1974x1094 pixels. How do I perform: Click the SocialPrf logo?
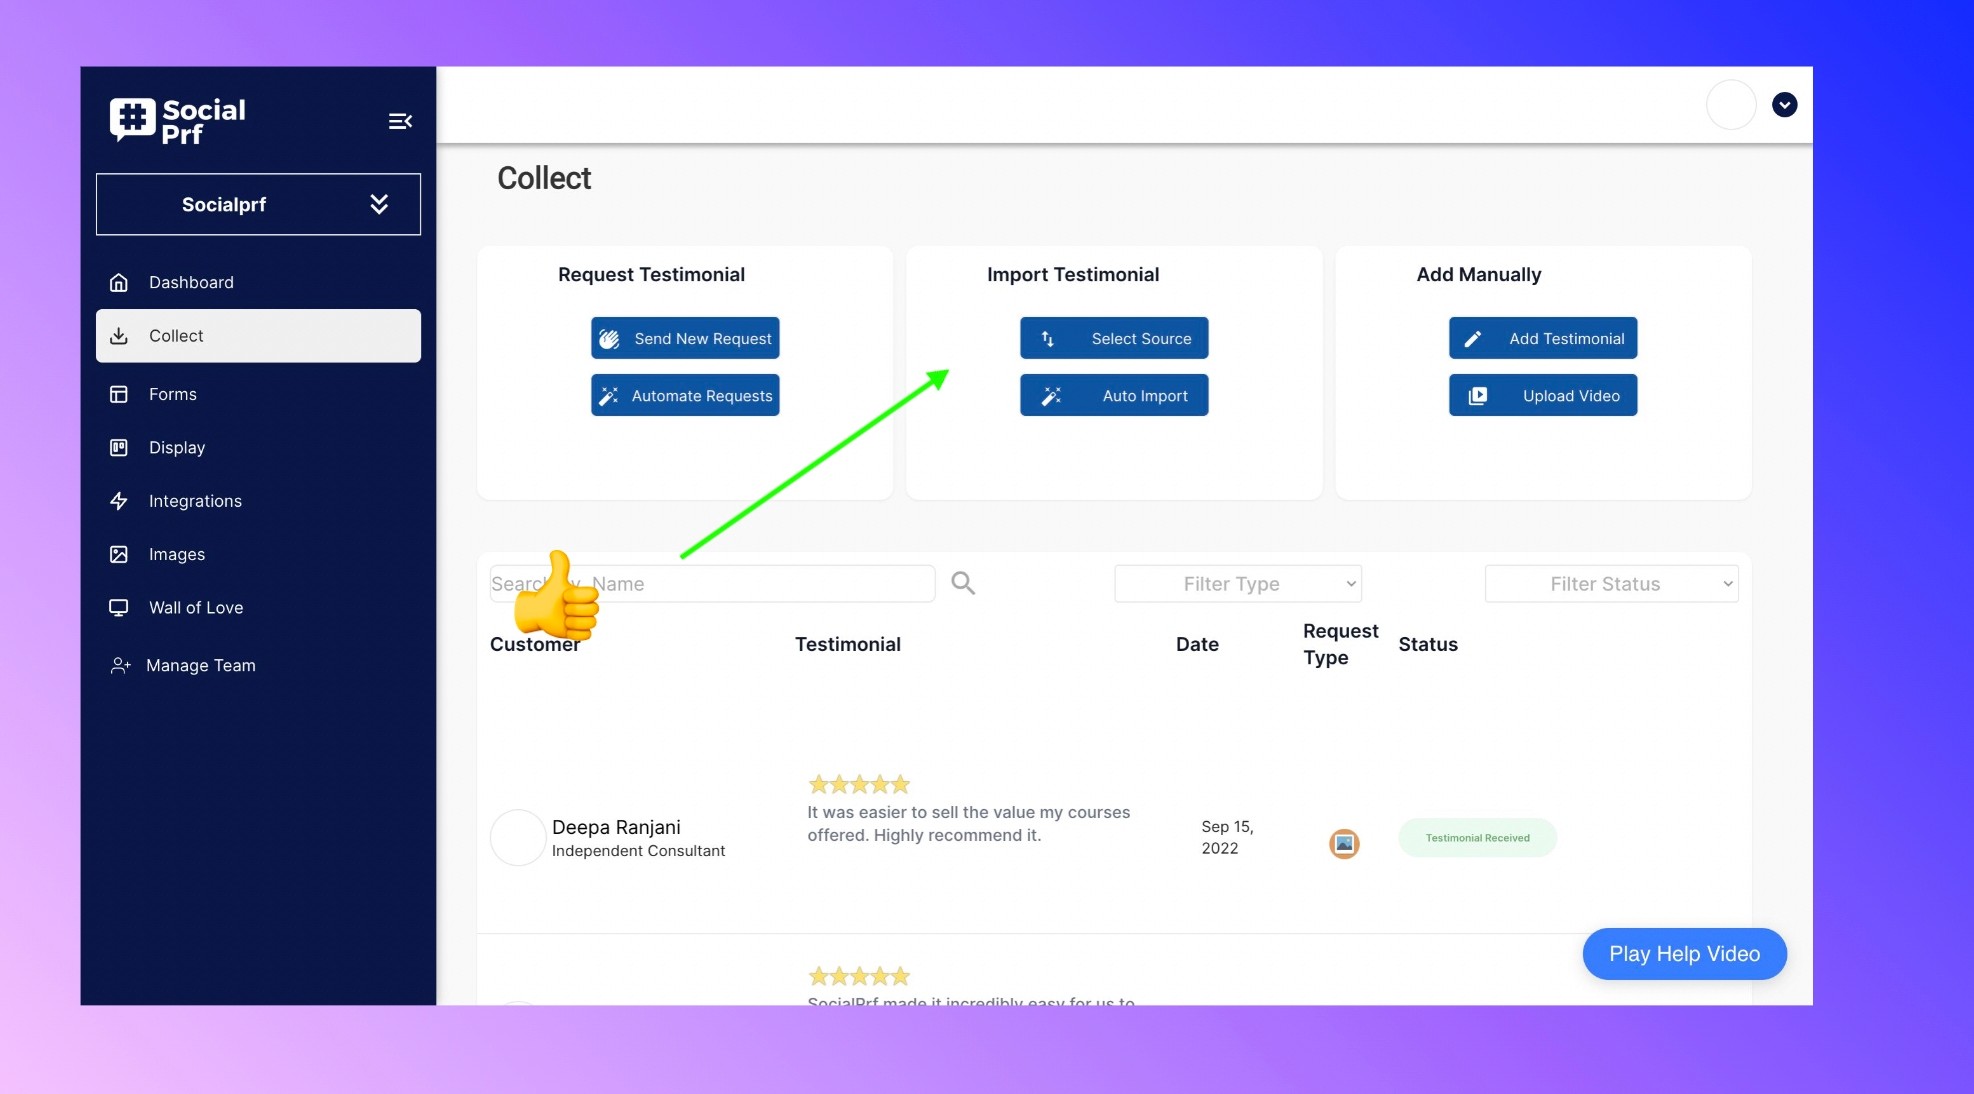click(x=178, y=121)
